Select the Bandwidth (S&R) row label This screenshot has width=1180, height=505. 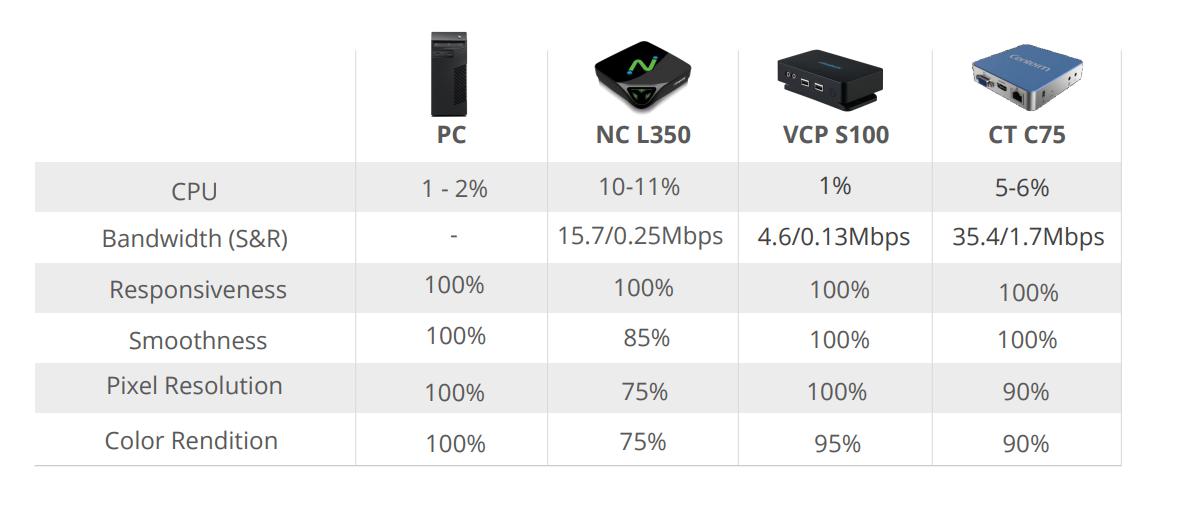tap(195, 239)
